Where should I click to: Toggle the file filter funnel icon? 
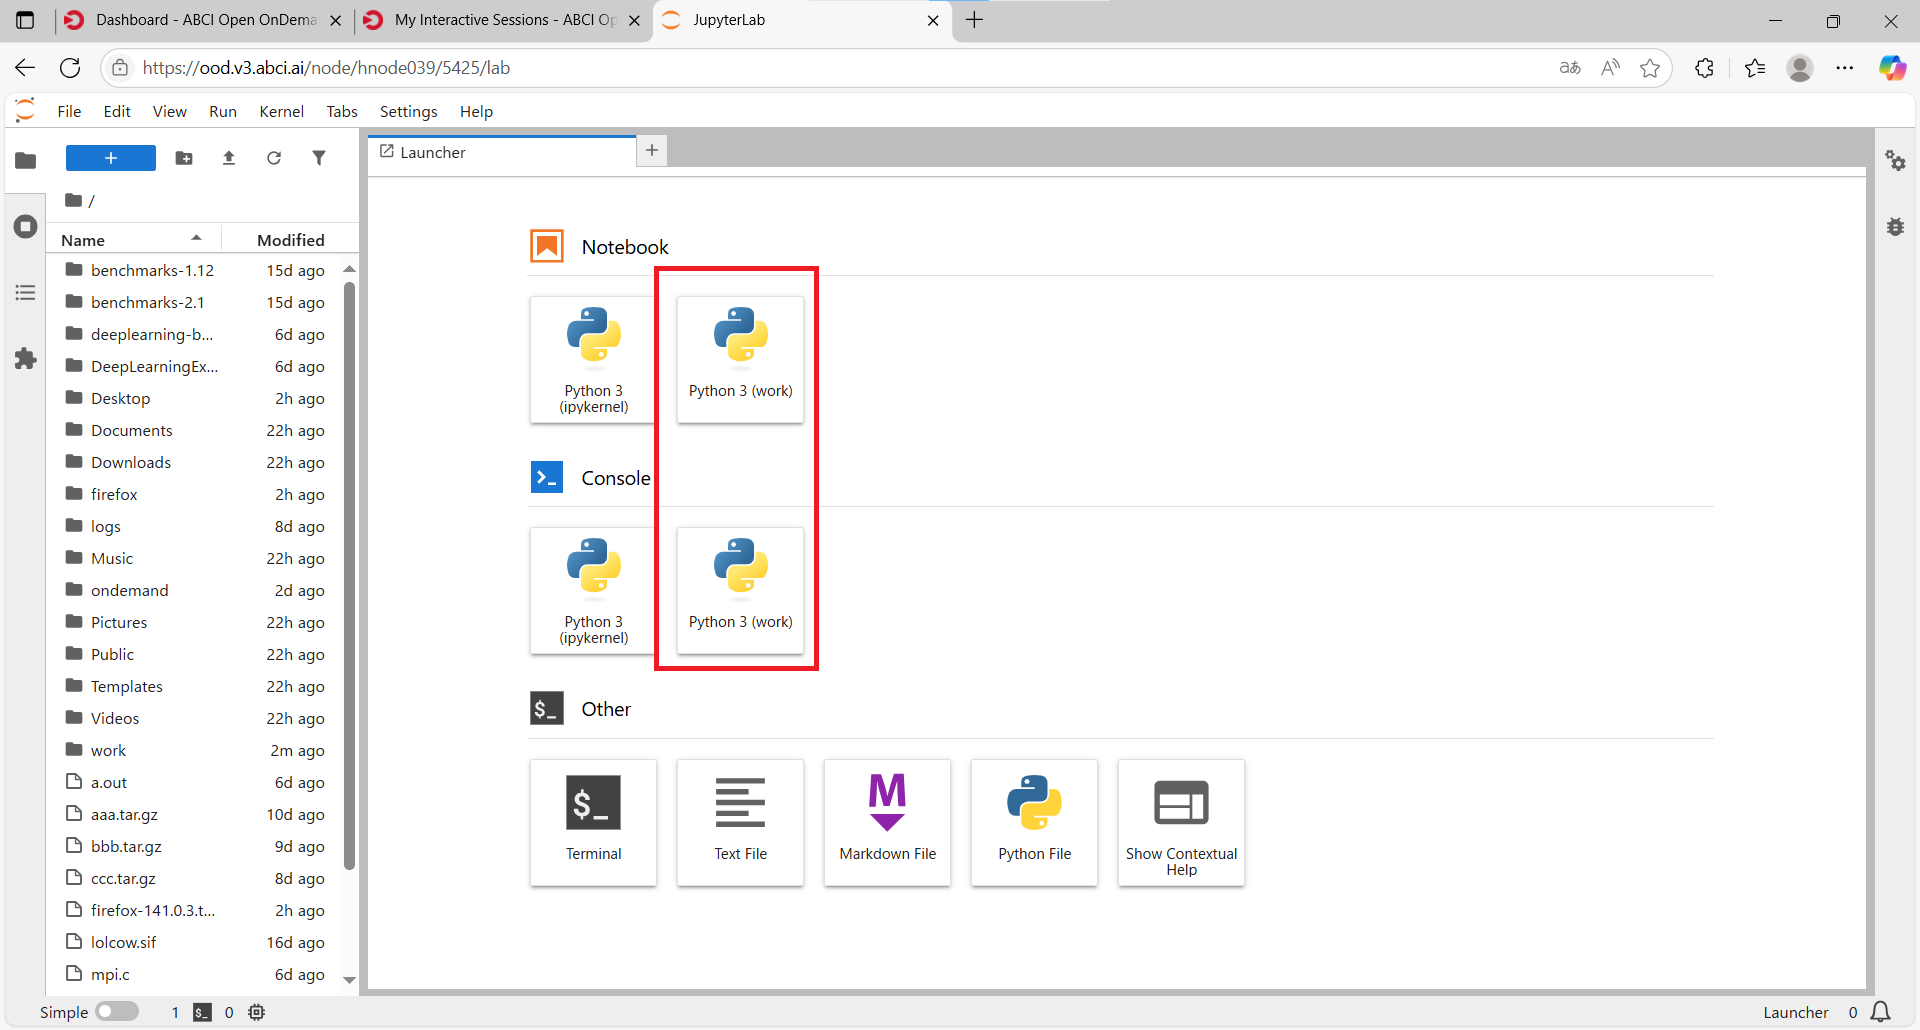(319, 158)
